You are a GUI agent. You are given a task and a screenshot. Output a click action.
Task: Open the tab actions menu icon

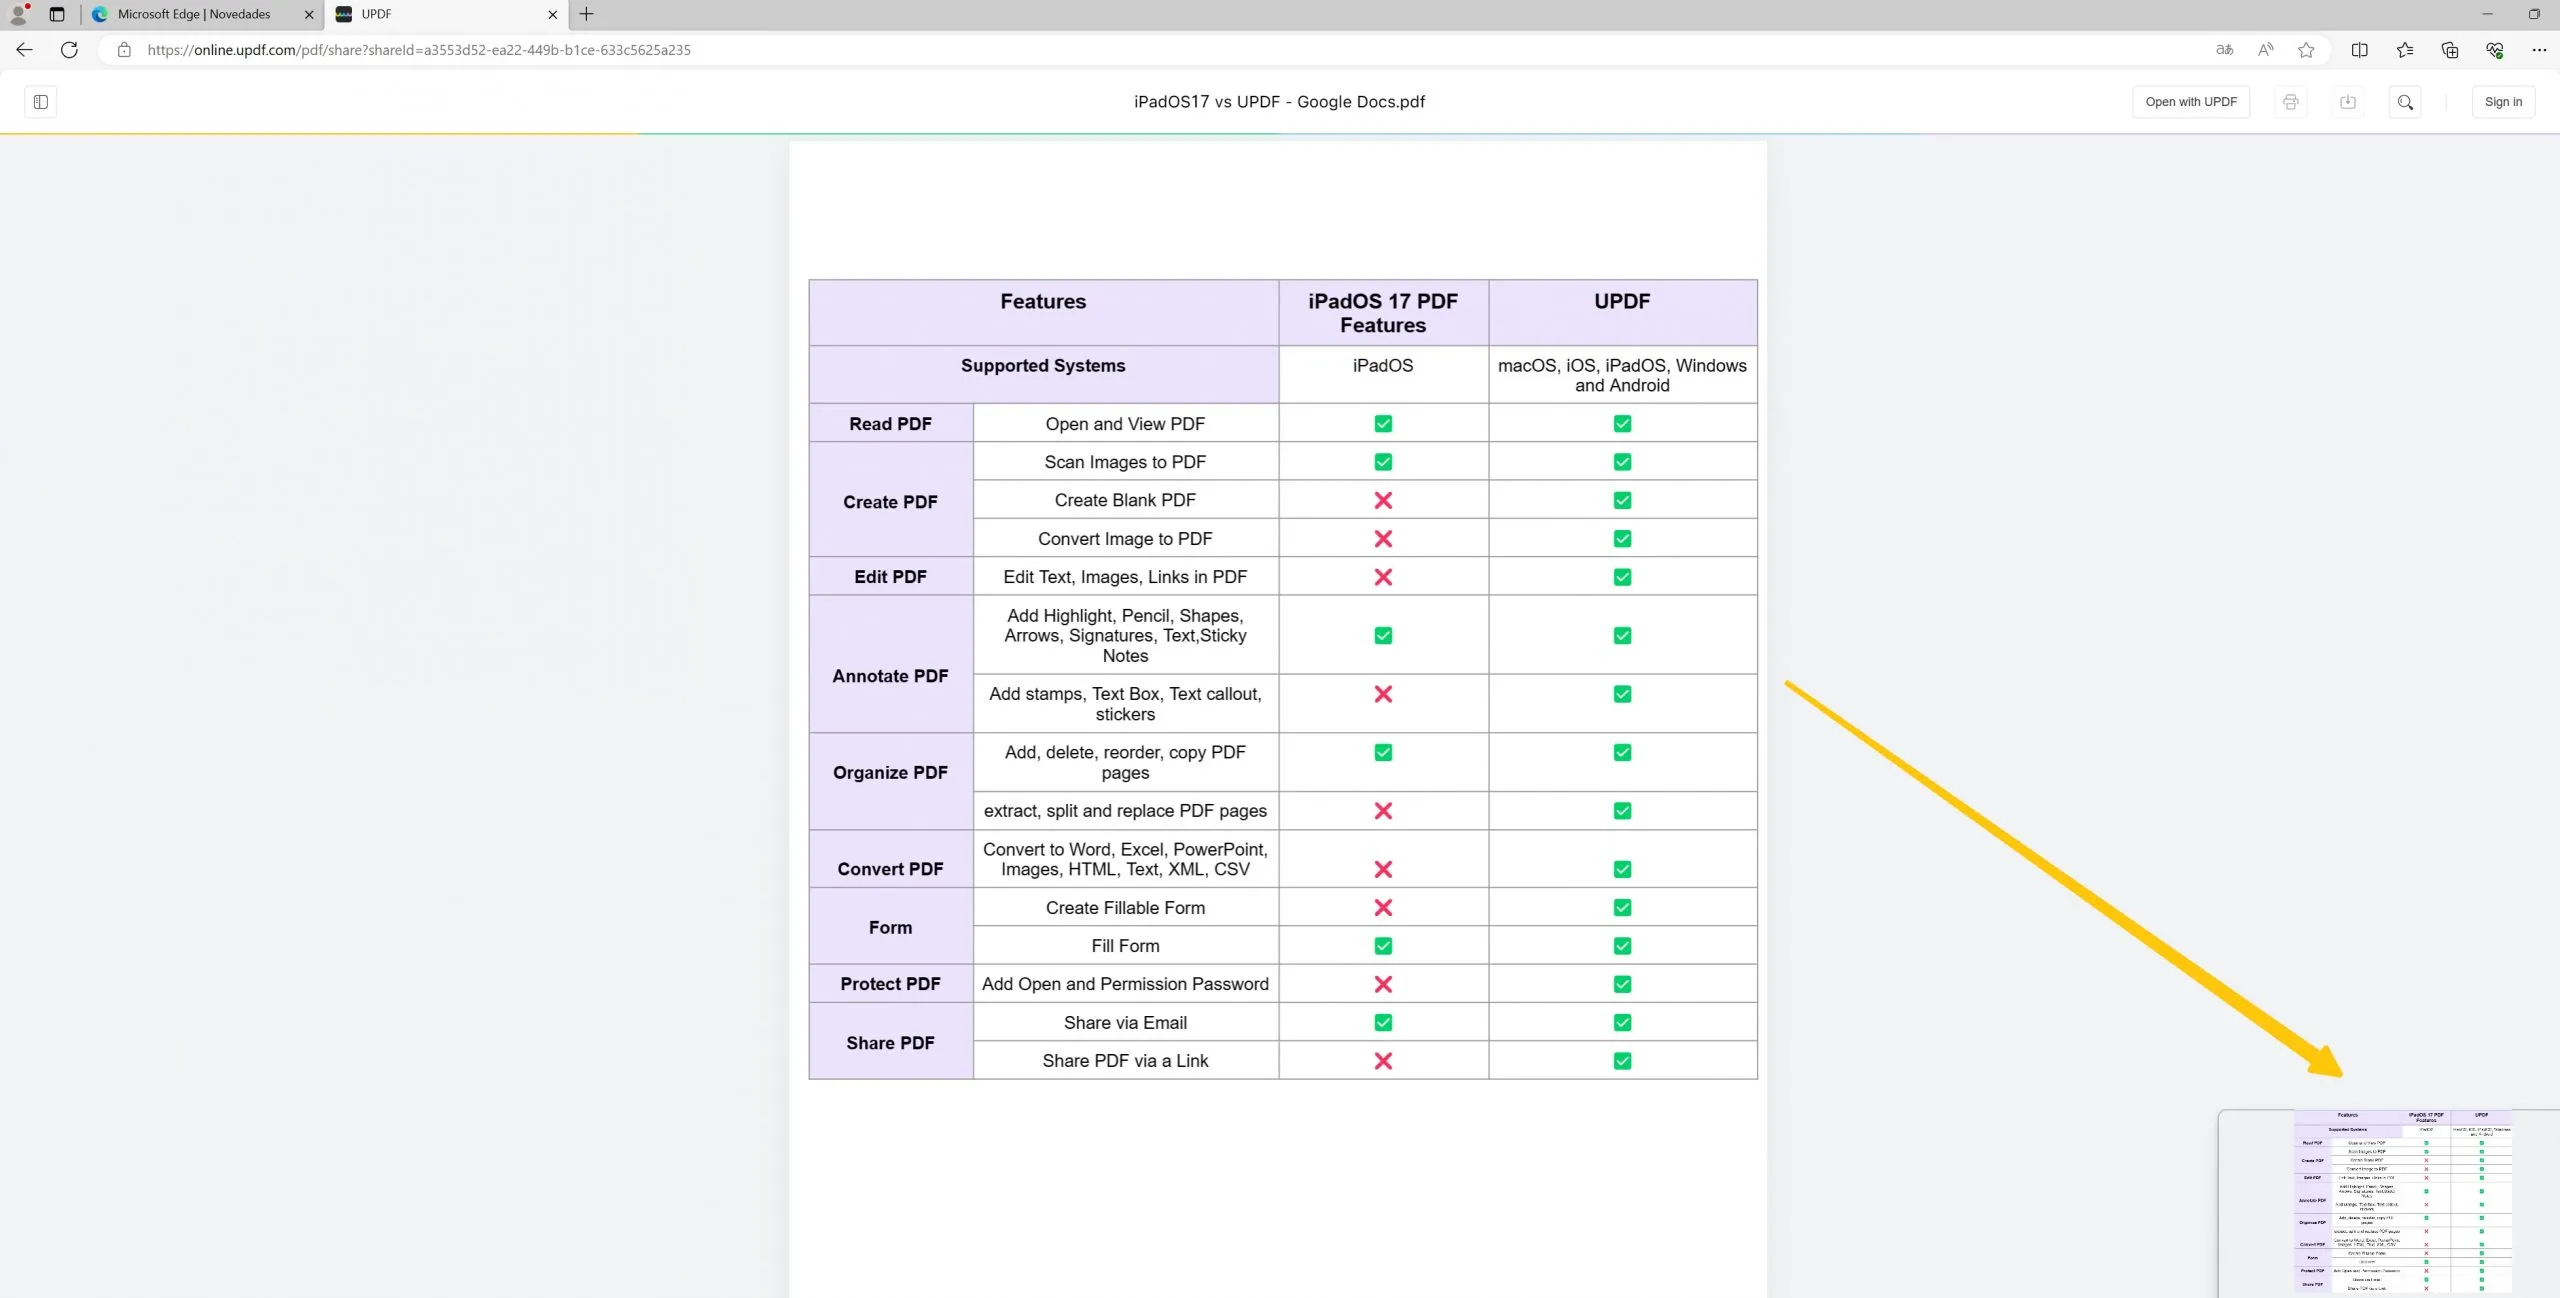click(x=57, y=14)
